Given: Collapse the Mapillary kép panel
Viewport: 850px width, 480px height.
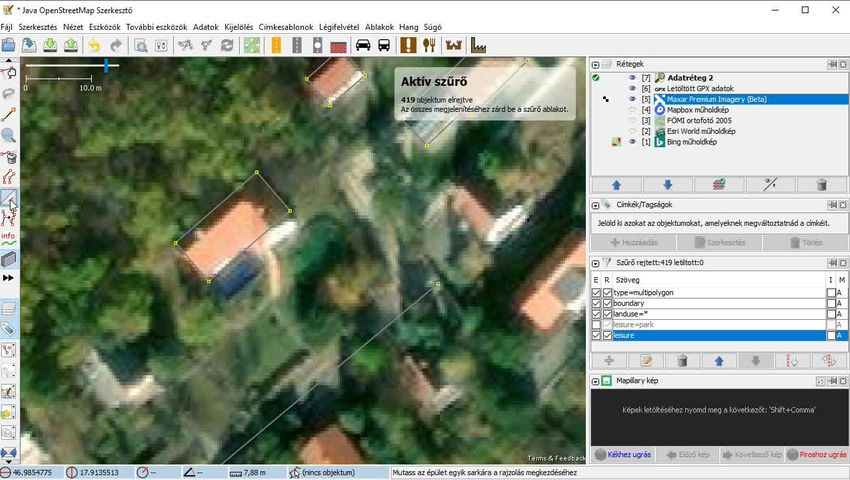Looking at the screenshot, I should pyautogui.click(x=595, y=381).
